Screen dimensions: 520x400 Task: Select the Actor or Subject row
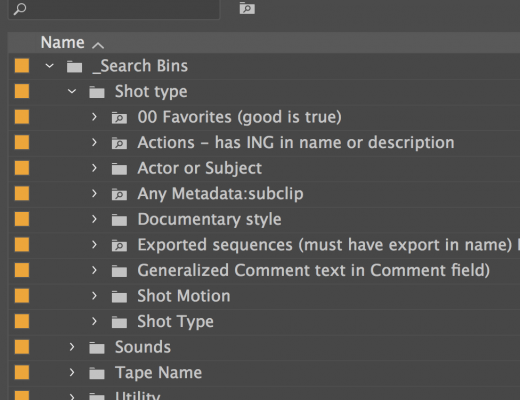coord(200,169)
